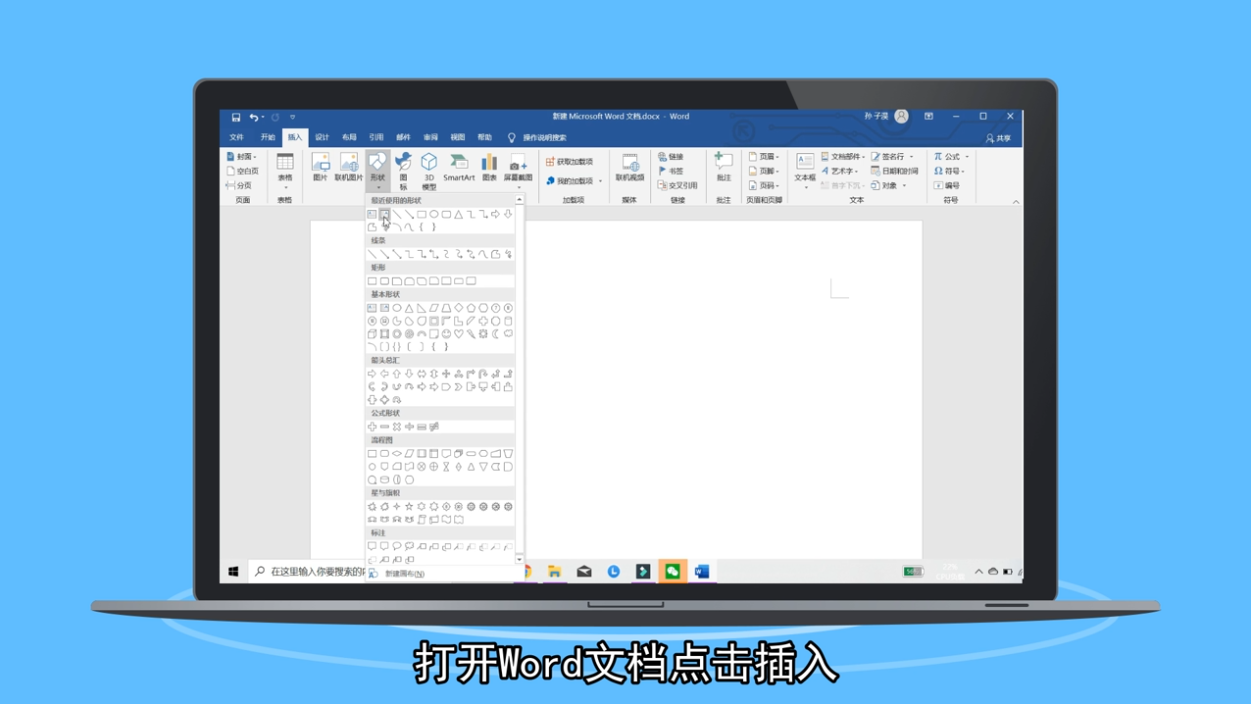Expand the 我的加载项 dropdown
The width and height of the screenshot is (1251, 704).
(574, 181)
